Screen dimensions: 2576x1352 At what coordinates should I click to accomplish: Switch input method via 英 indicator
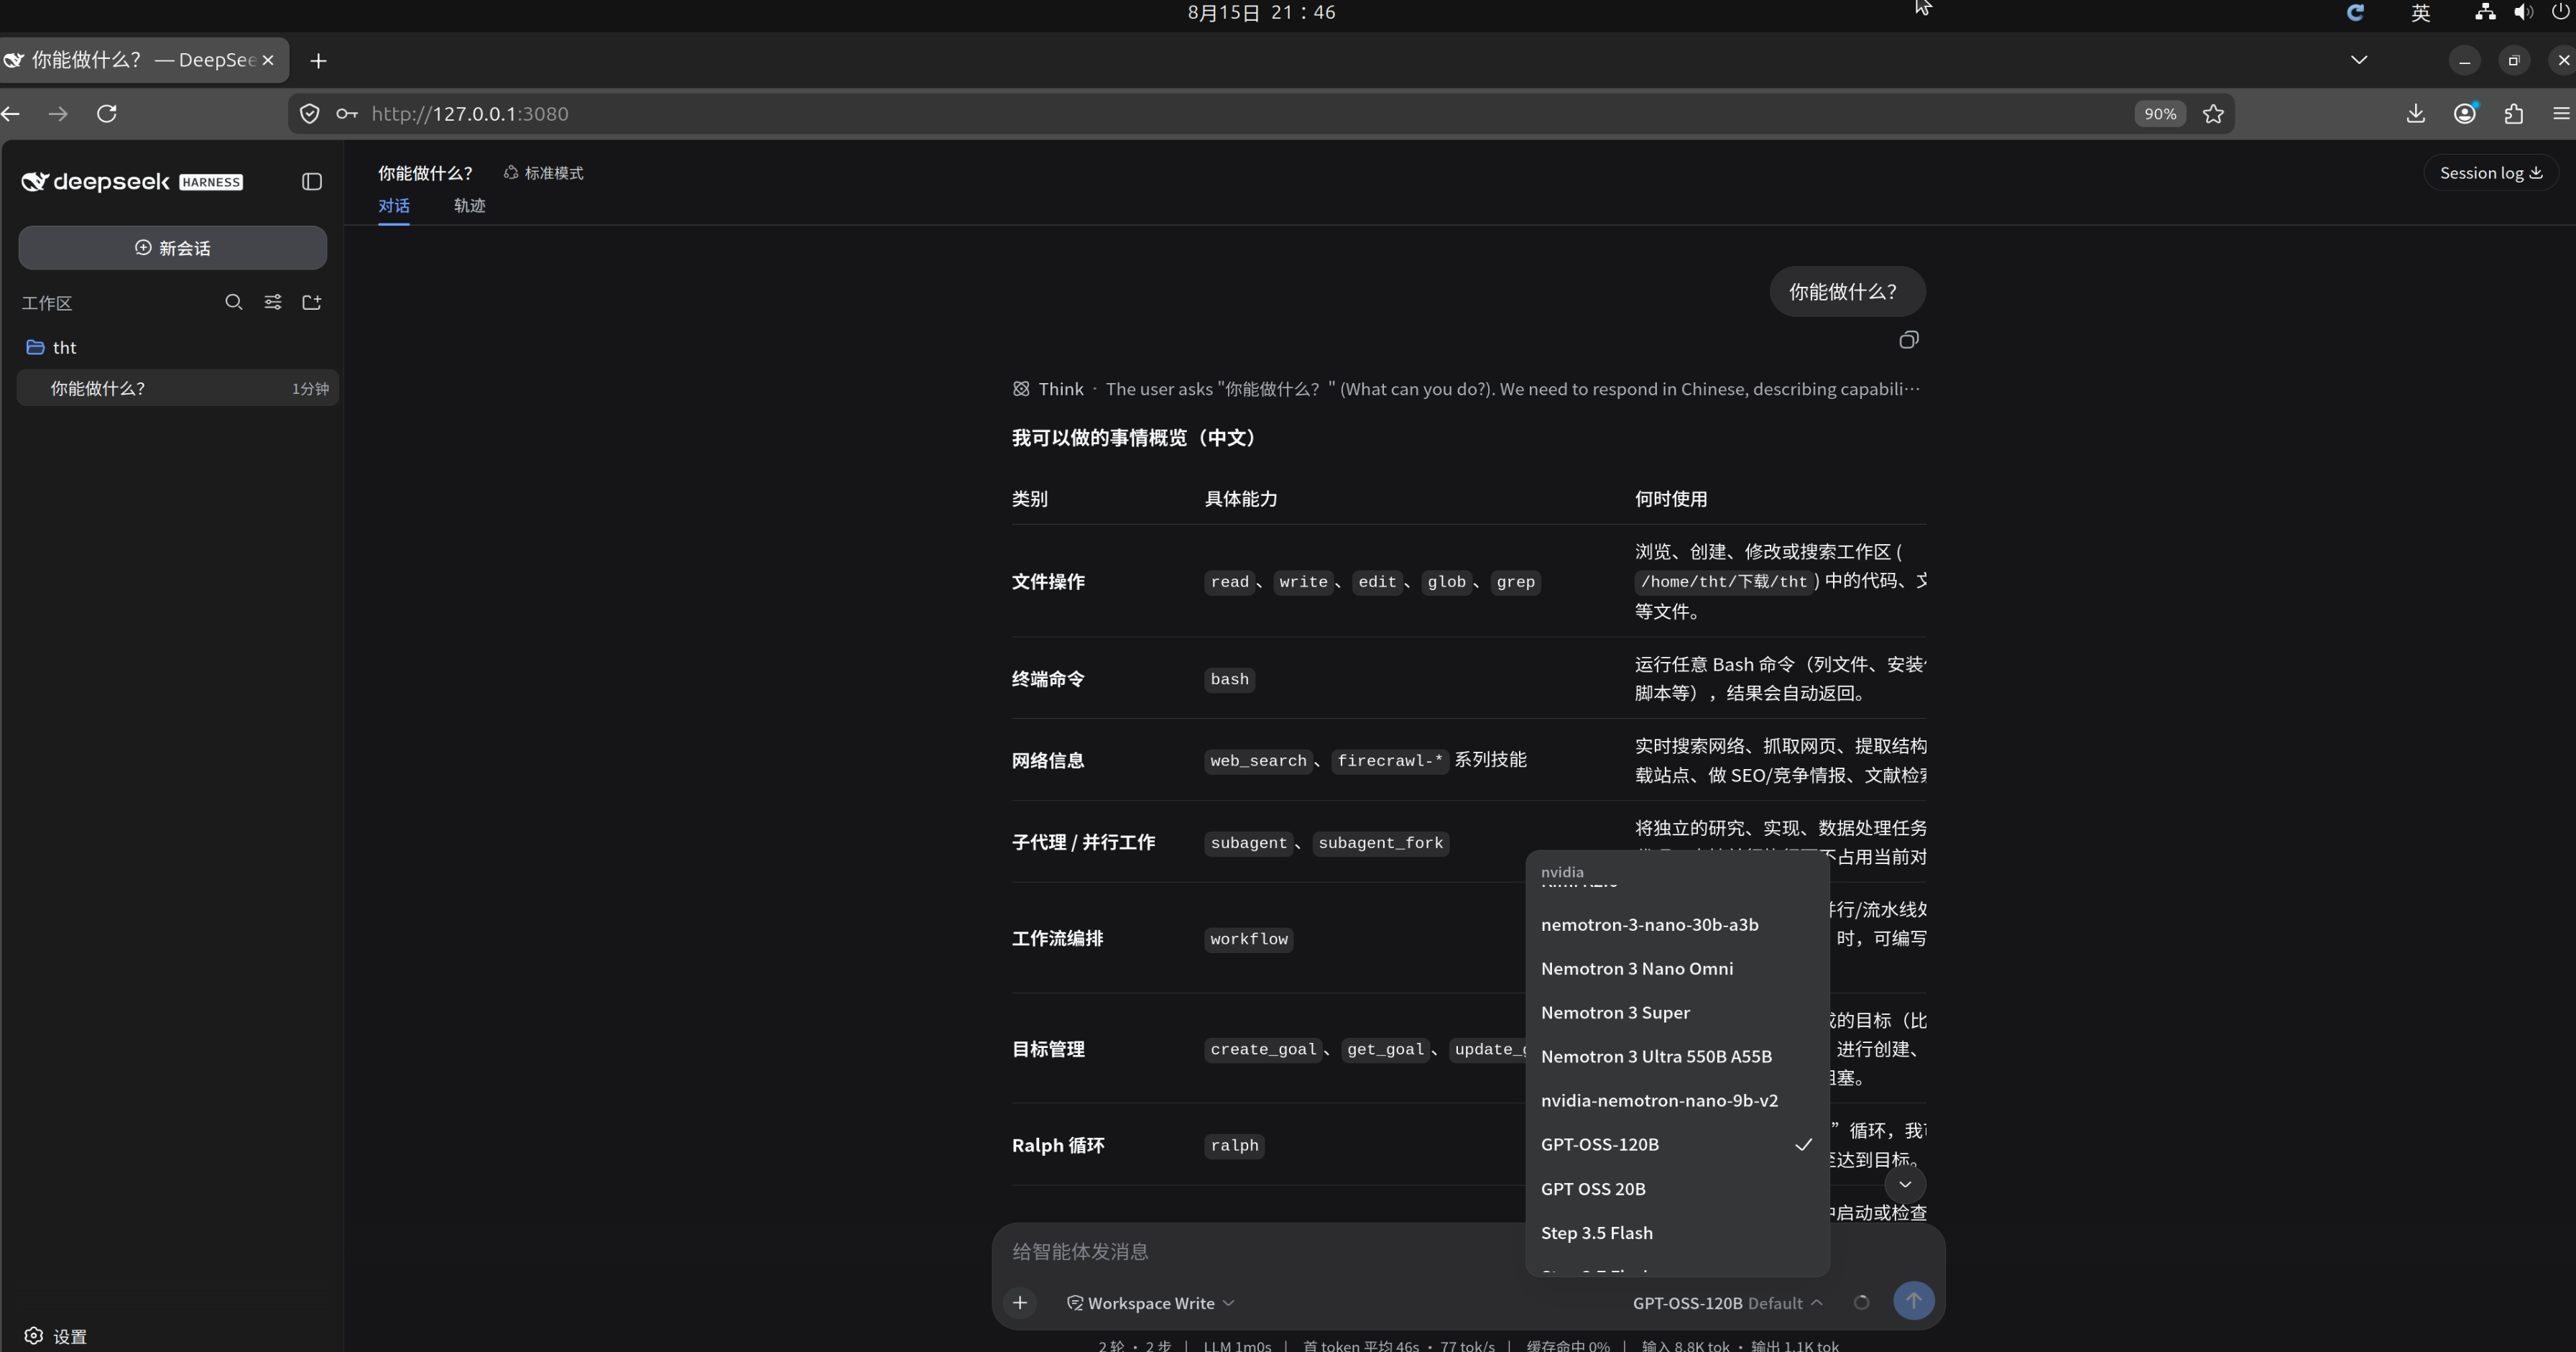click(x=2420, y=13)
